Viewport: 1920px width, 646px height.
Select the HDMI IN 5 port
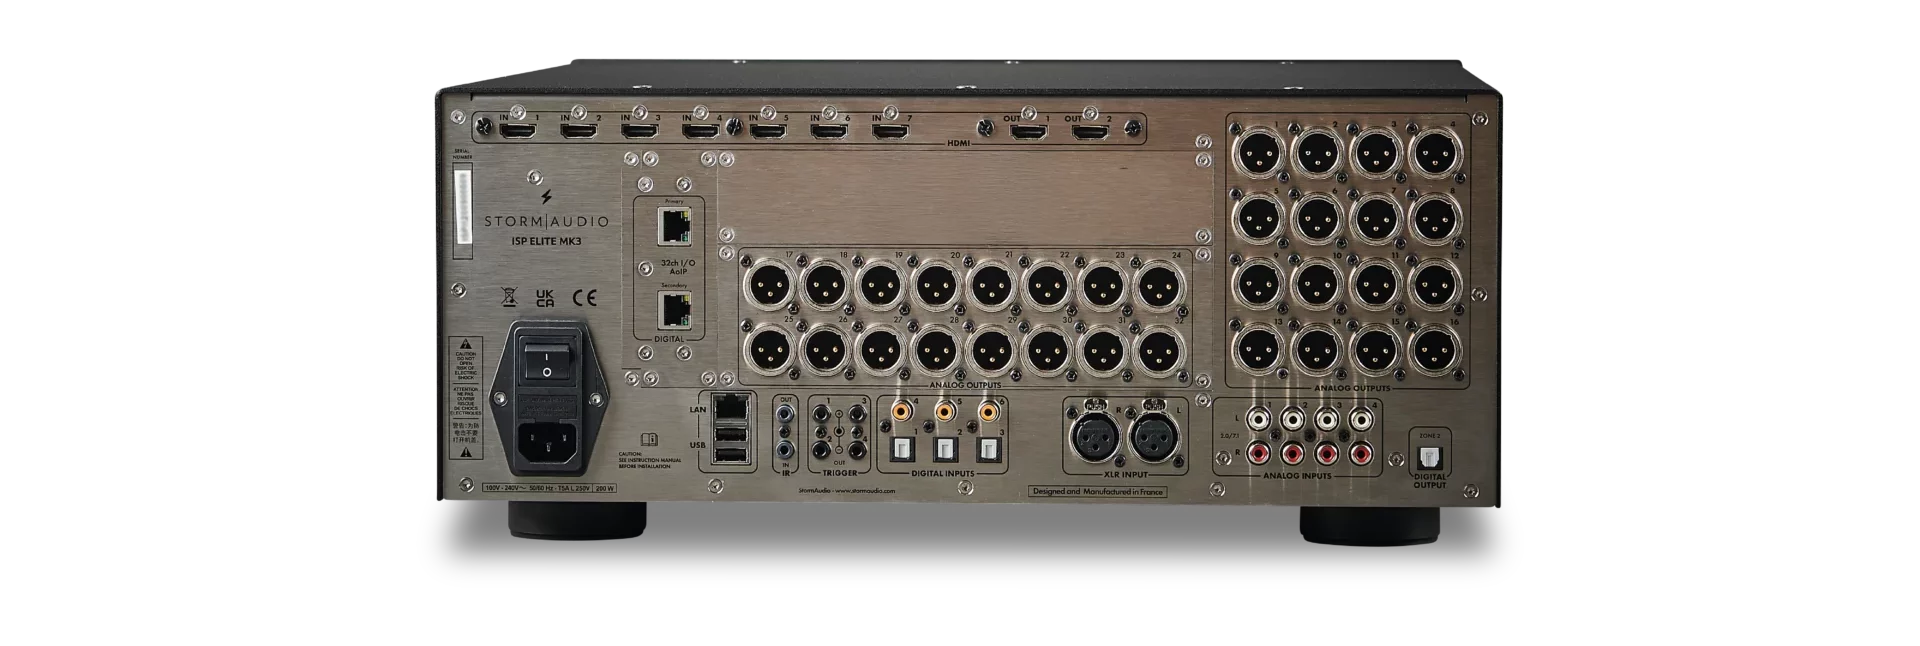pyautogui.click(x=768, y=130)
